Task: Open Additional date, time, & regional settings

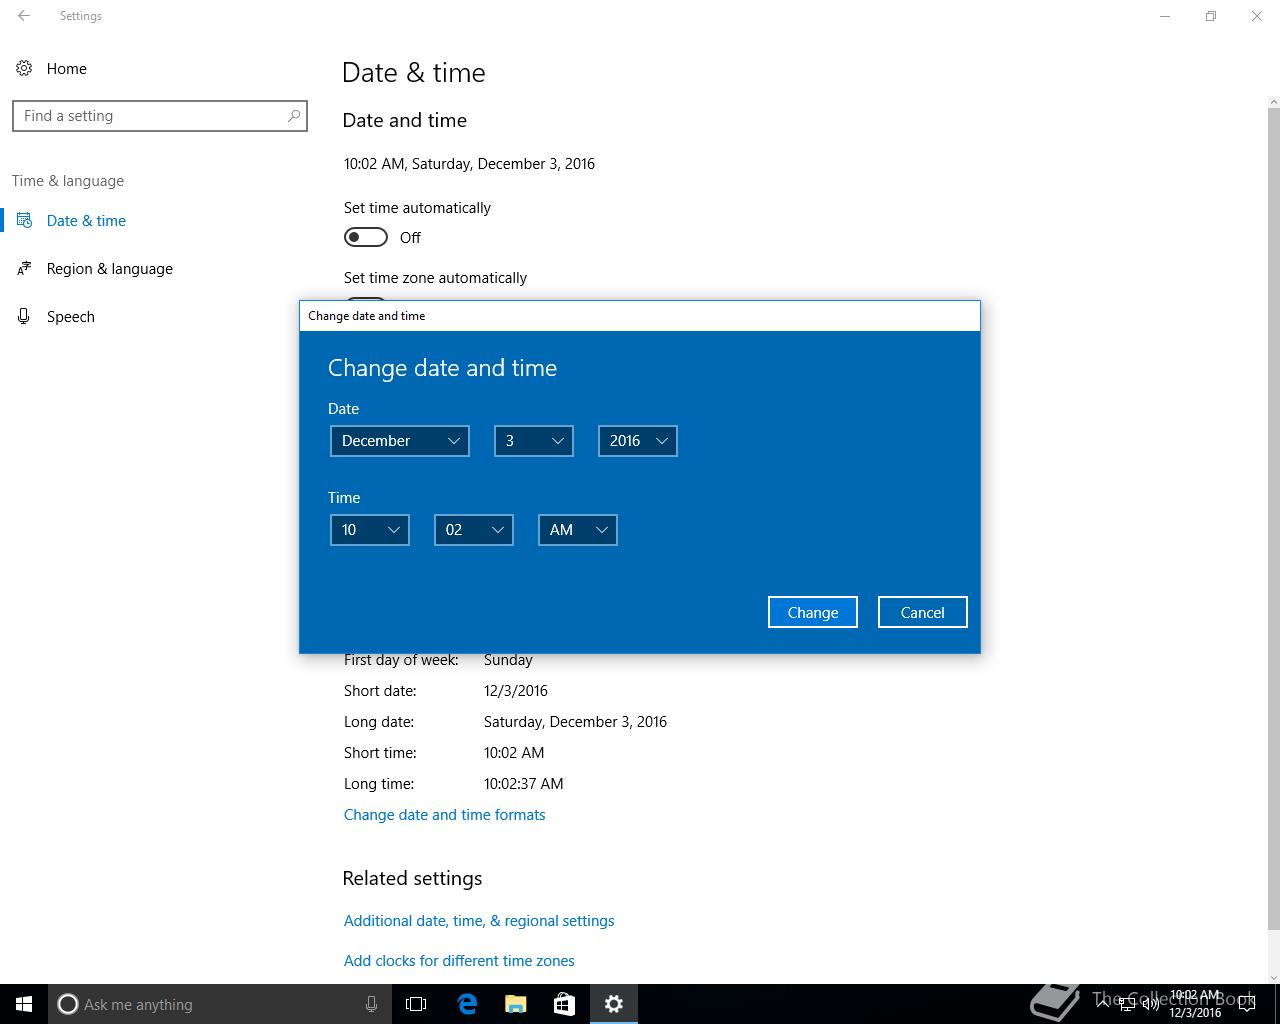Action: pos(479,920)
